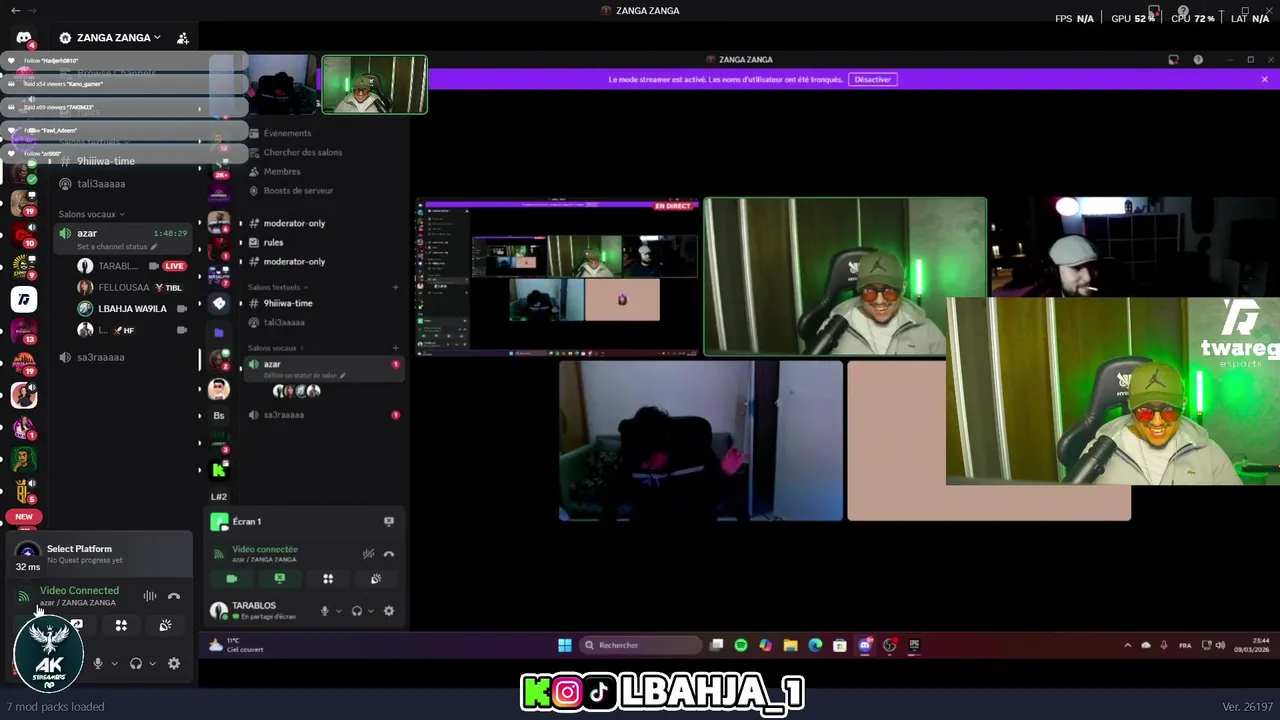
Task: Open the Task View icon on the streamed taskbar
Action: point(716,645)
